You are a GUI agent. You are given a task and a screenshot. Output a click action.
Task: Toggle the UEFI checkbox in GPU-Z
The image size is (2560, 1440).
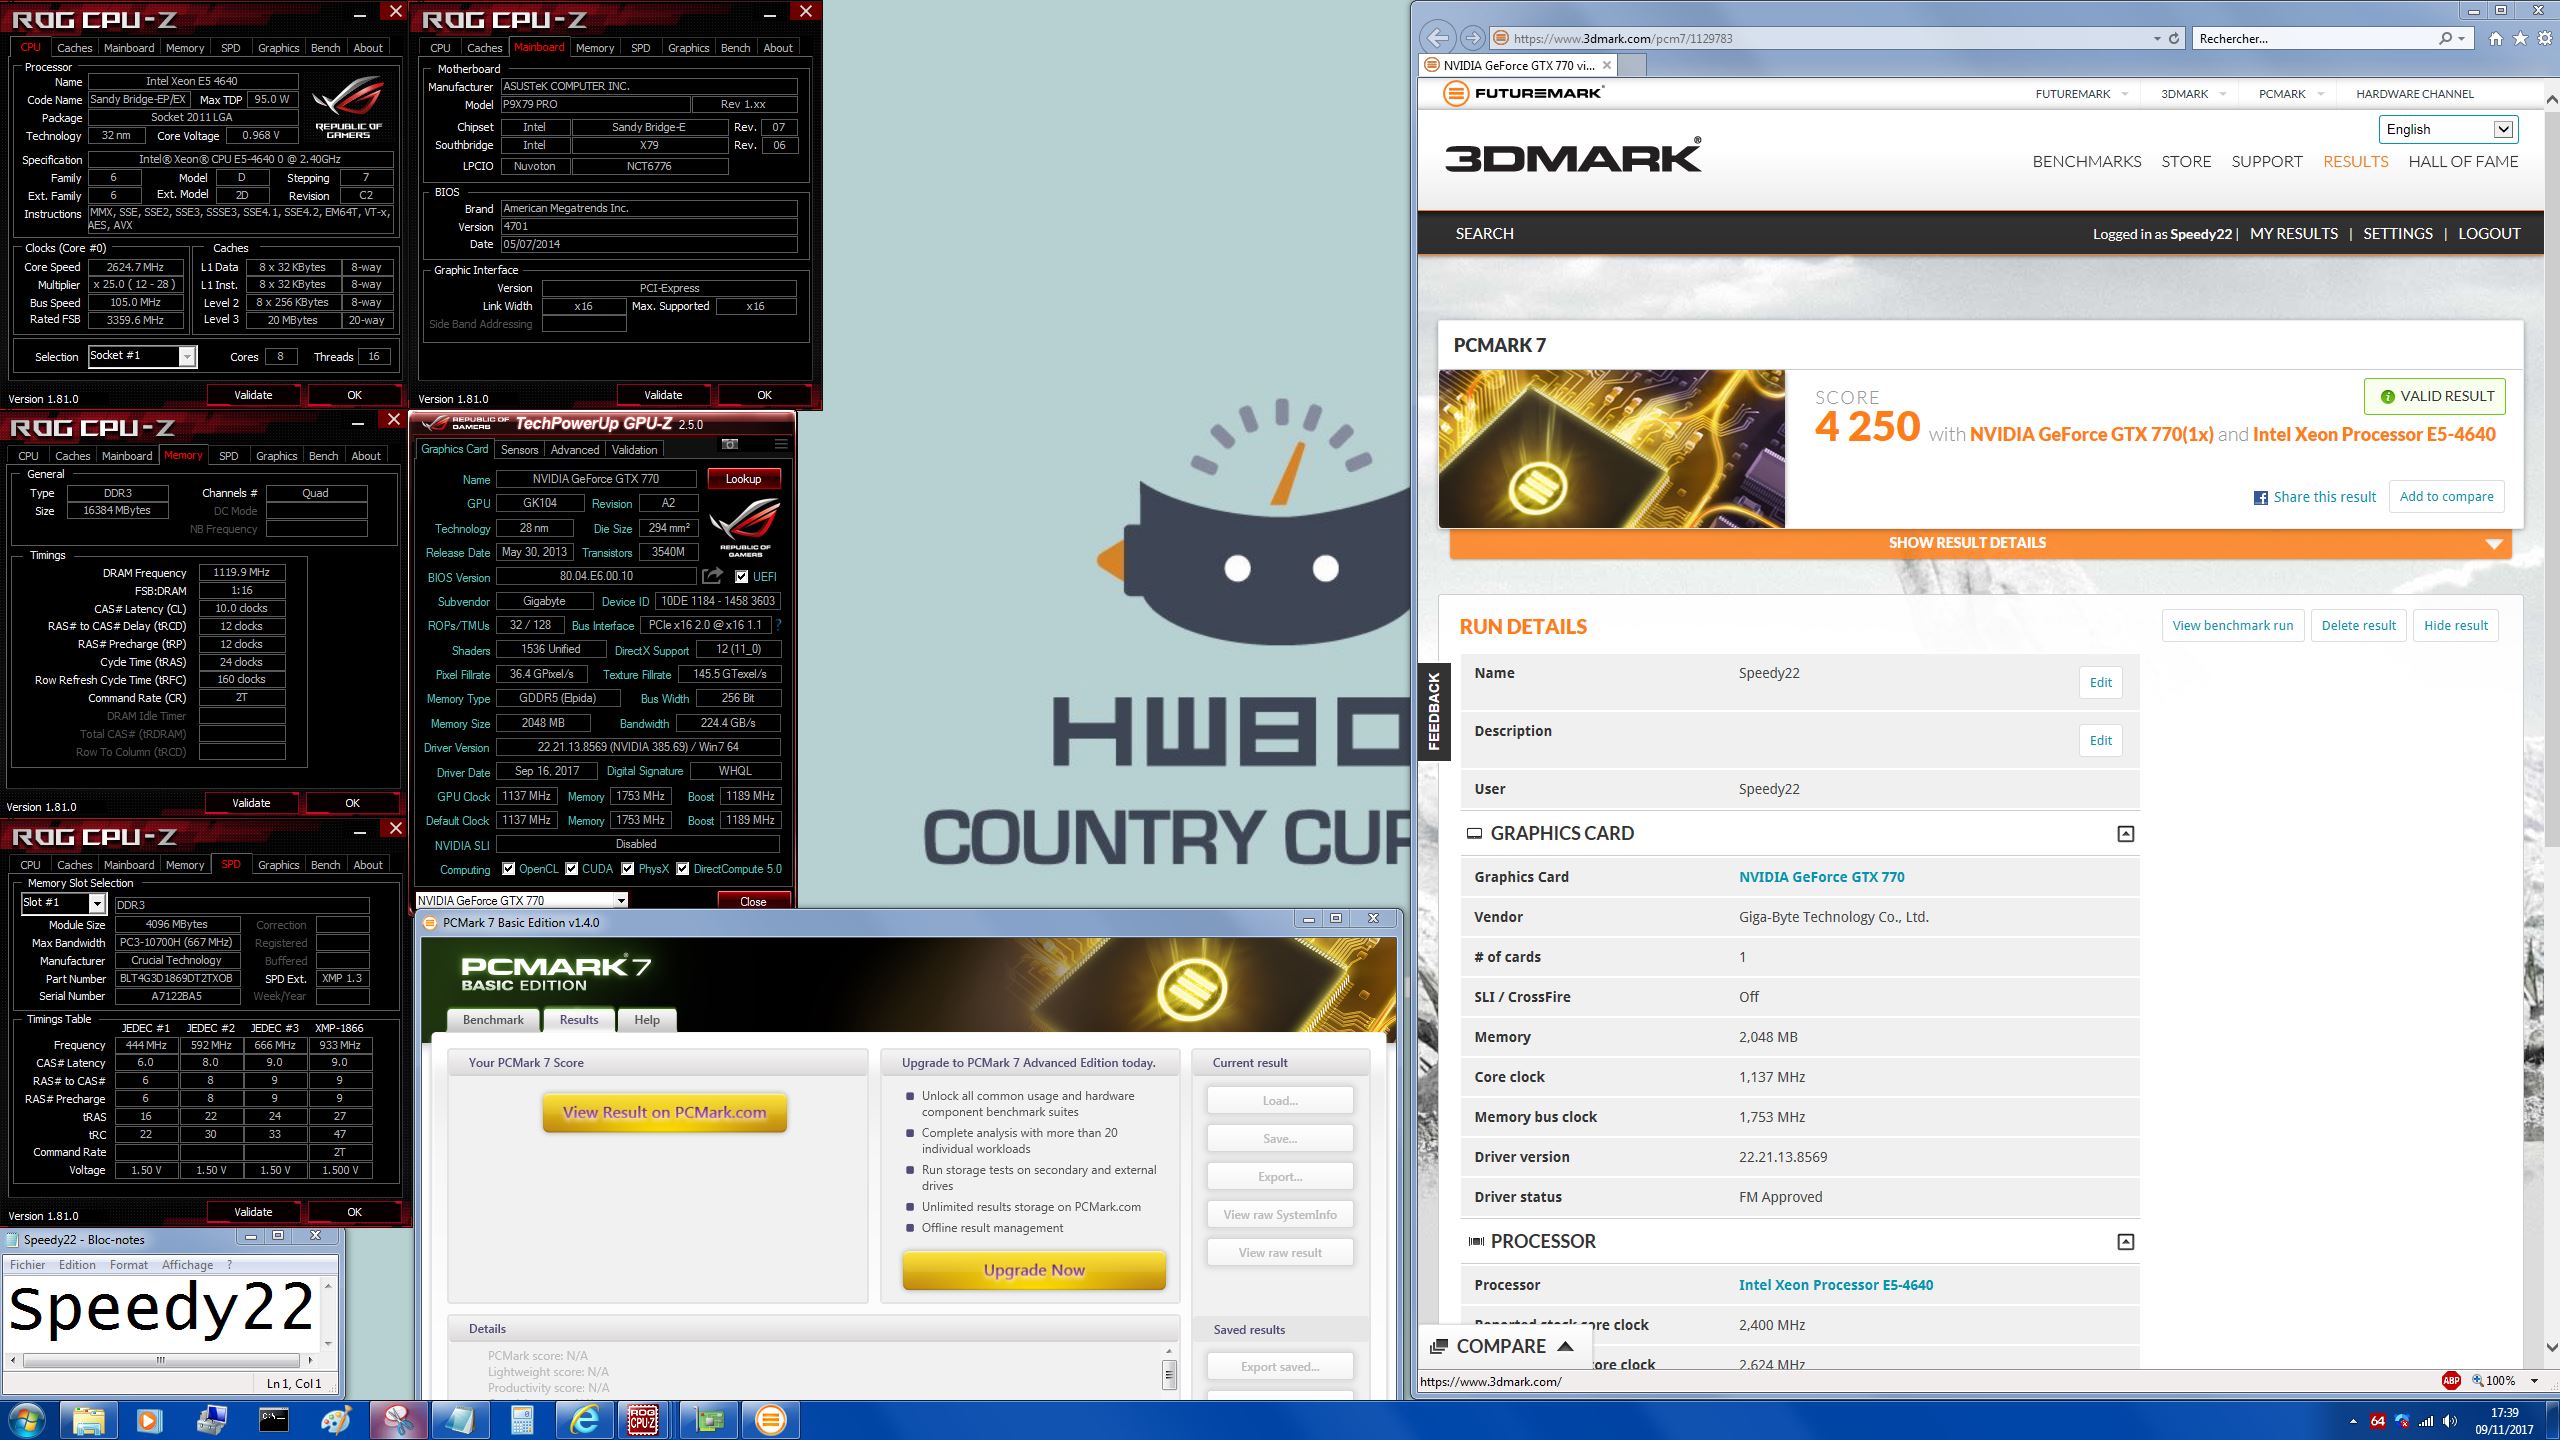click(741, 576)
